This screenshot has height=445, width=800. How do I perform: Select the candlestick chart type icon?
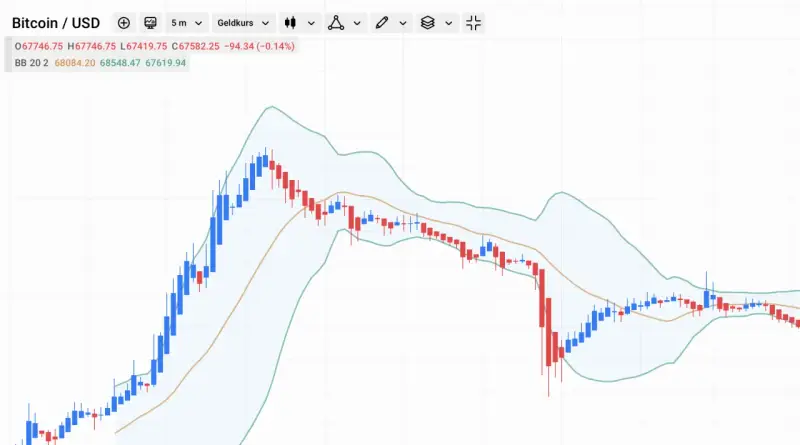pos(290,23)
